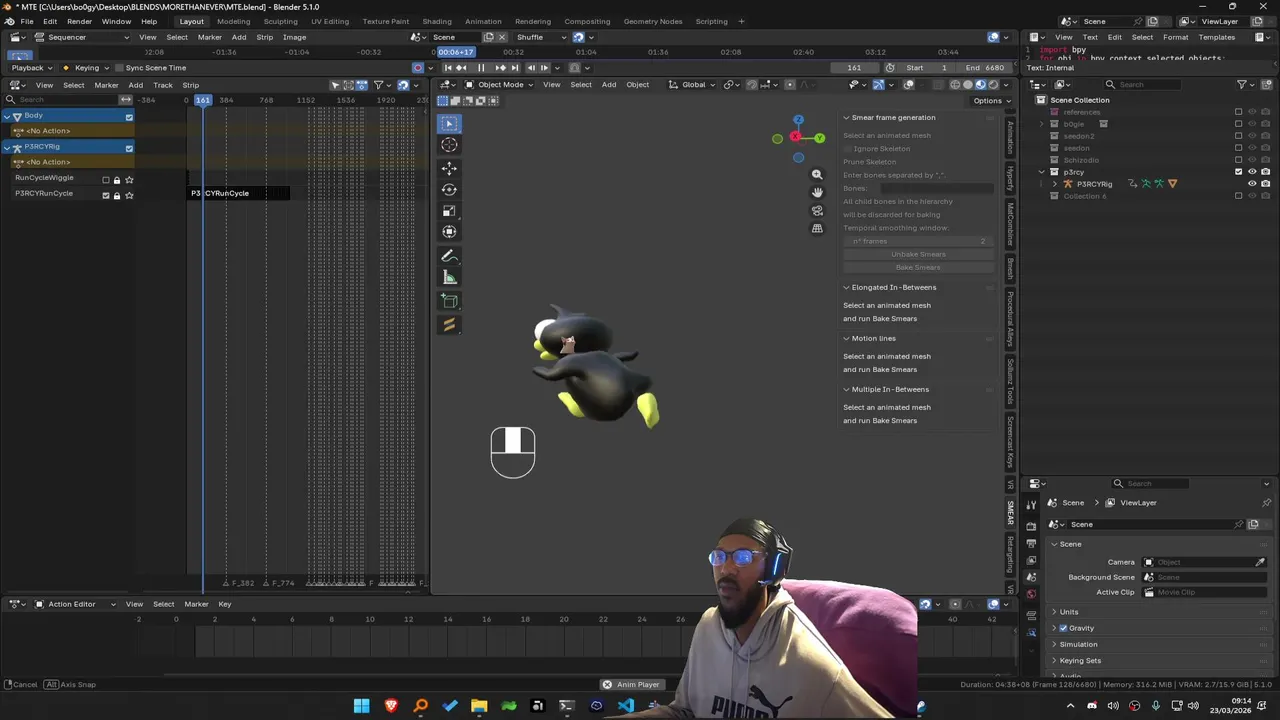Activate the 3D Cursor tool

point(449,145)
